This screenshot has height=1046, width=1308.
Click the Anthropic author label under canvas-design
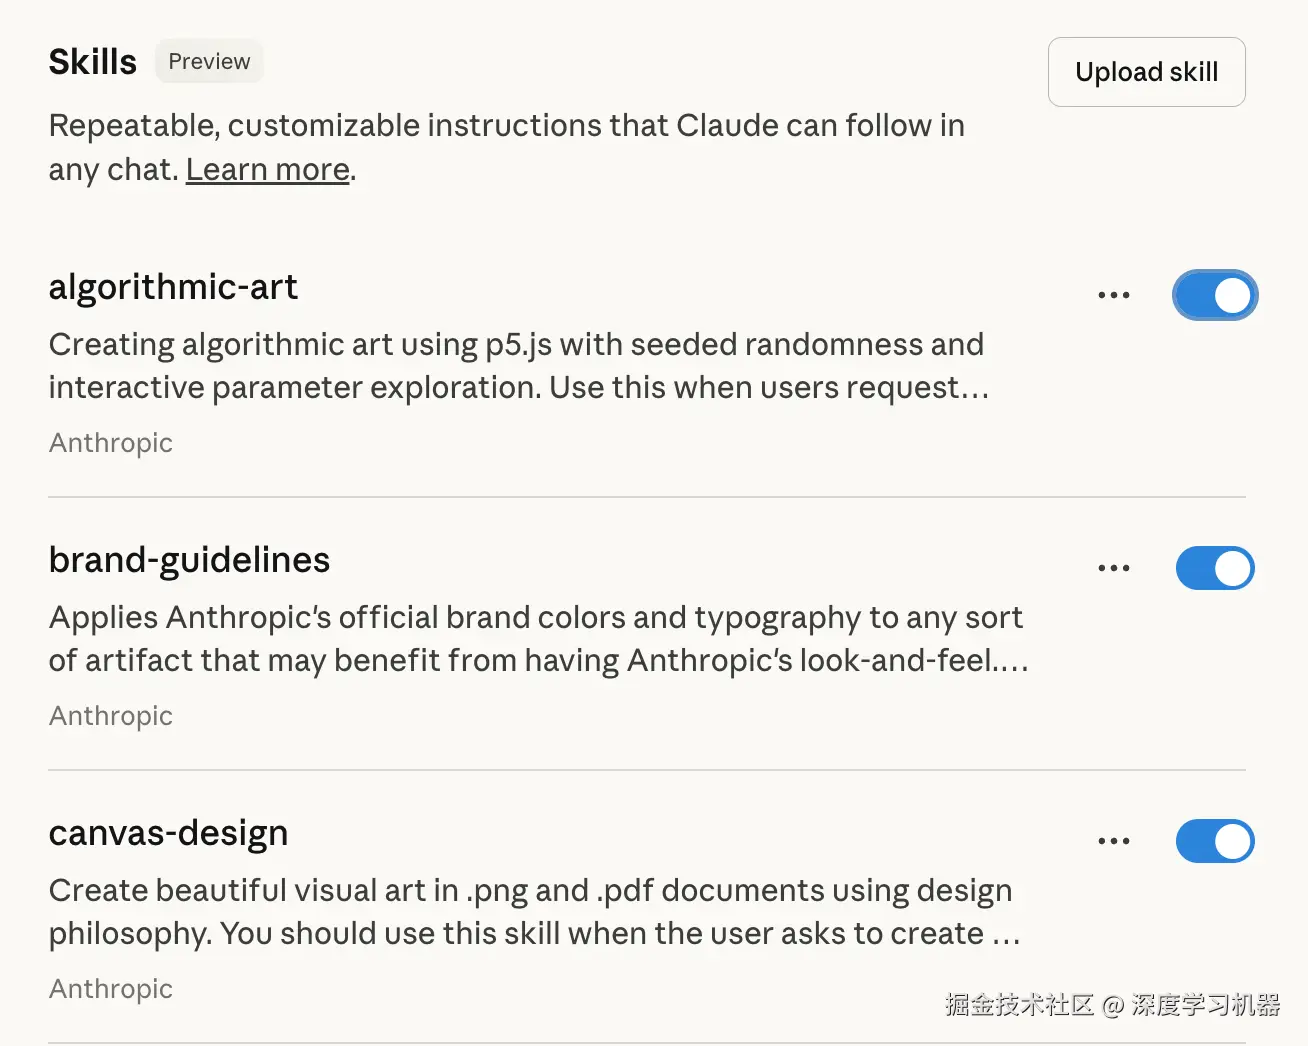111,989
